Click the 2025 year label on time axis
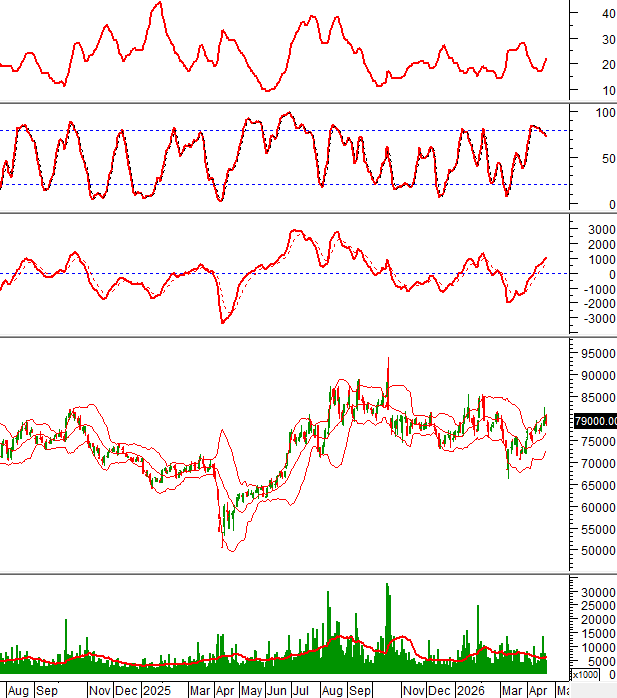The image size is (617, 698). [x=156, y=690]
